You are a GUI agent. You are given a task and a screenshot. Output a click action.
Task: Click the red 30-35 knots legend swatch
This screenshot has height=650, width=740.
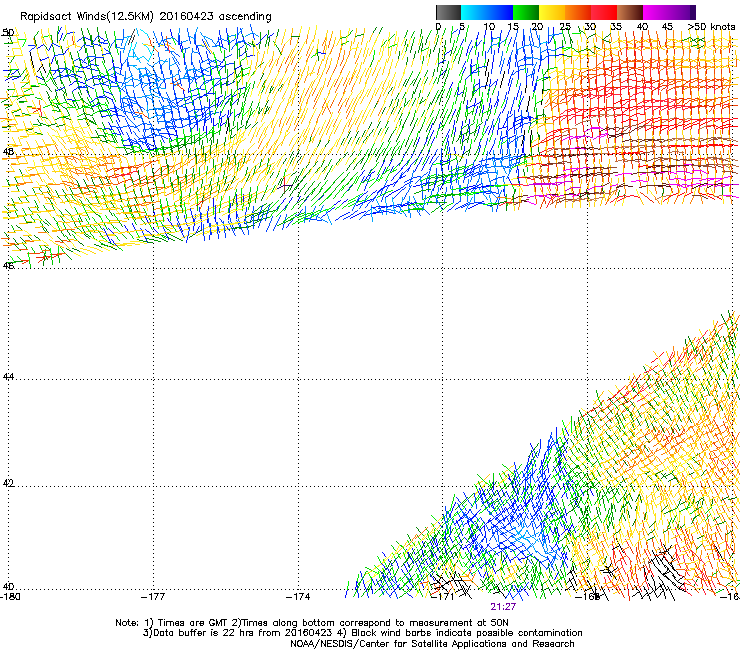coord(604,12)
